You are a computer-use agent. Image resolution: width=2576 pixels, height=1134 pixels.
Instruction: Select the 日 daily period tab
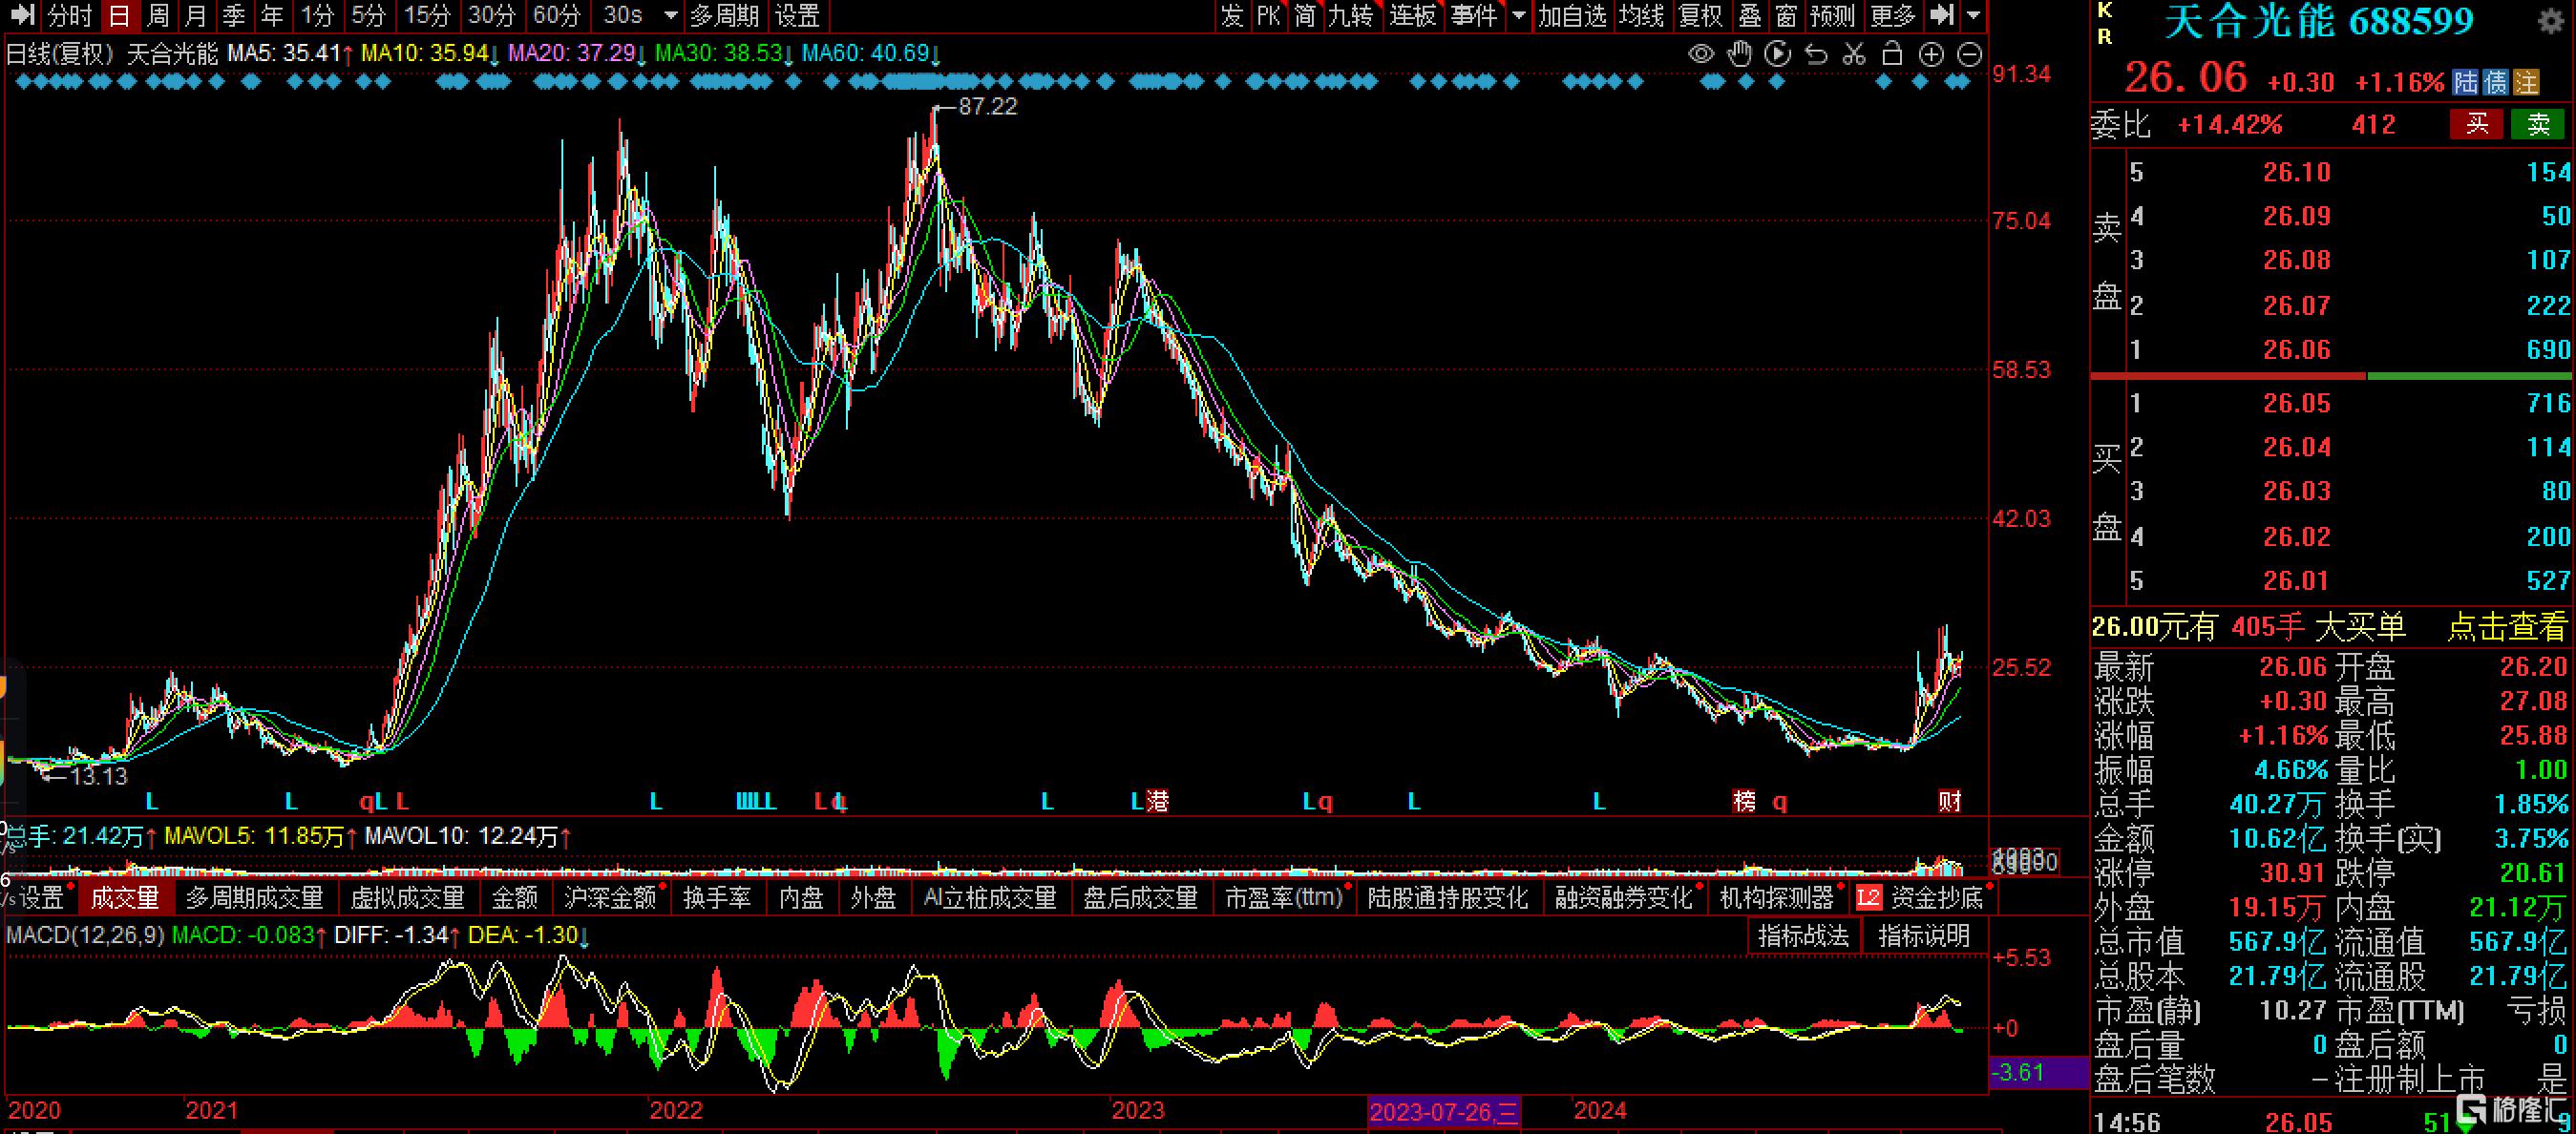point(119,15)
